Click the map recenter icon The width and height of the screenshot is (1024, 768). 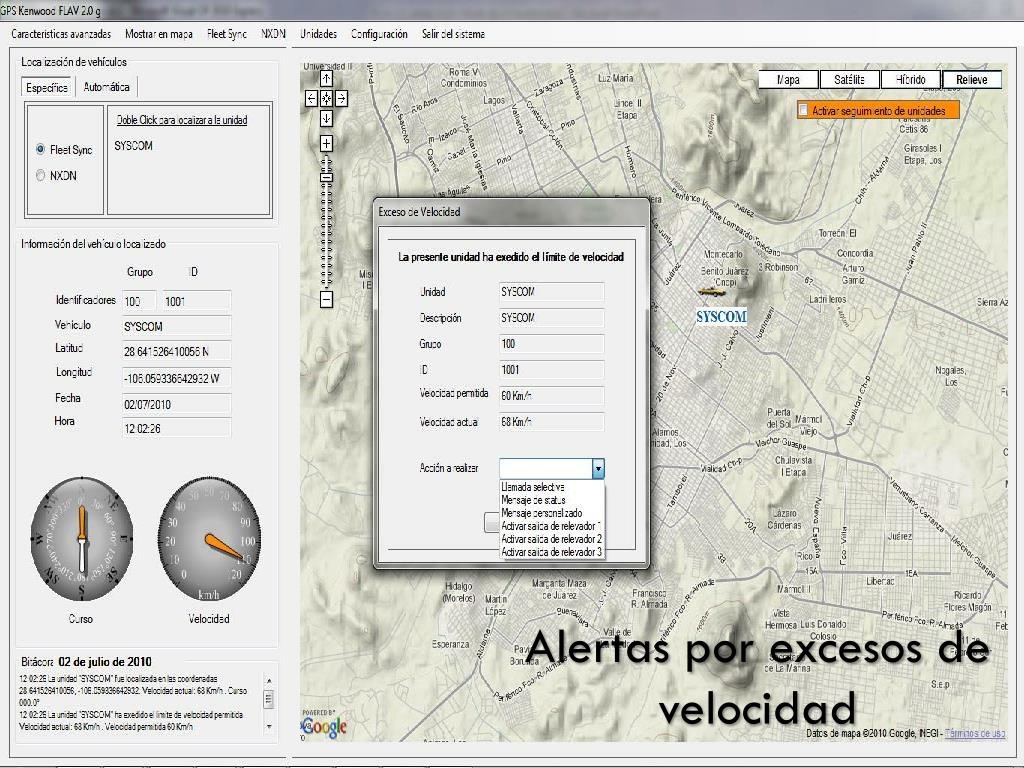tap(326, 99)
